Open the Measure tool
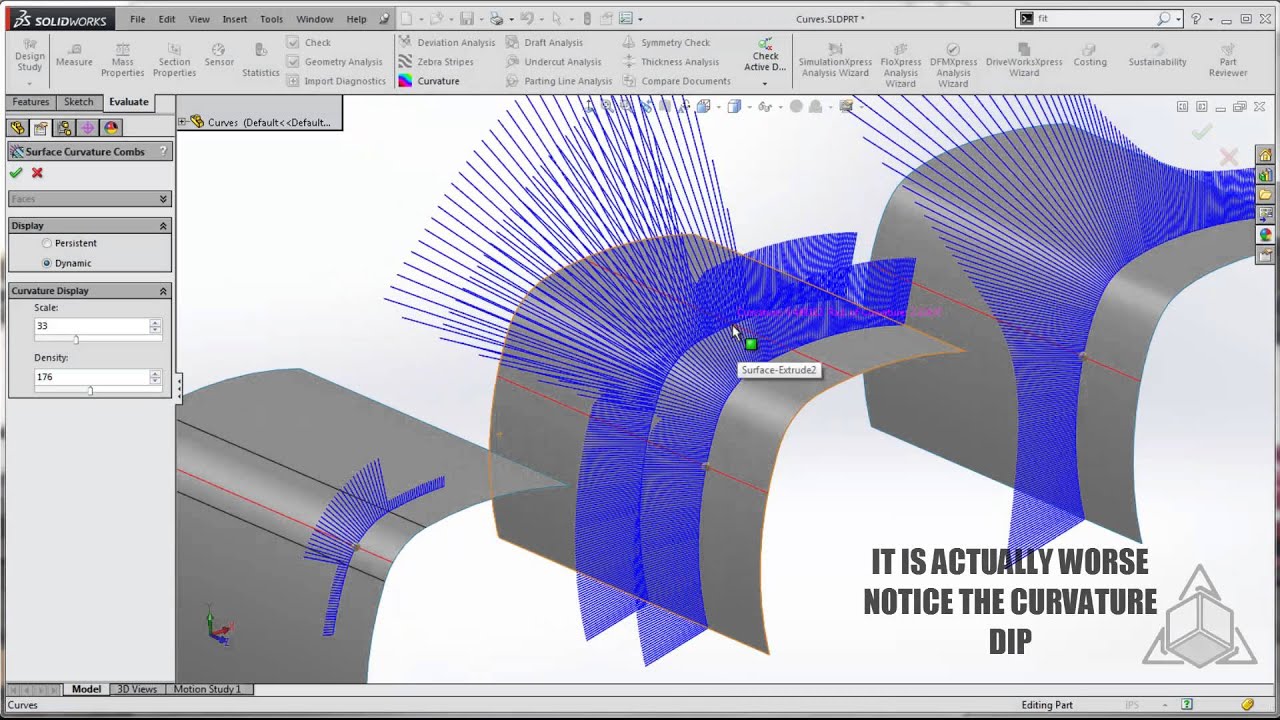Screen dimensions: 1280x720 pos(74,56)
